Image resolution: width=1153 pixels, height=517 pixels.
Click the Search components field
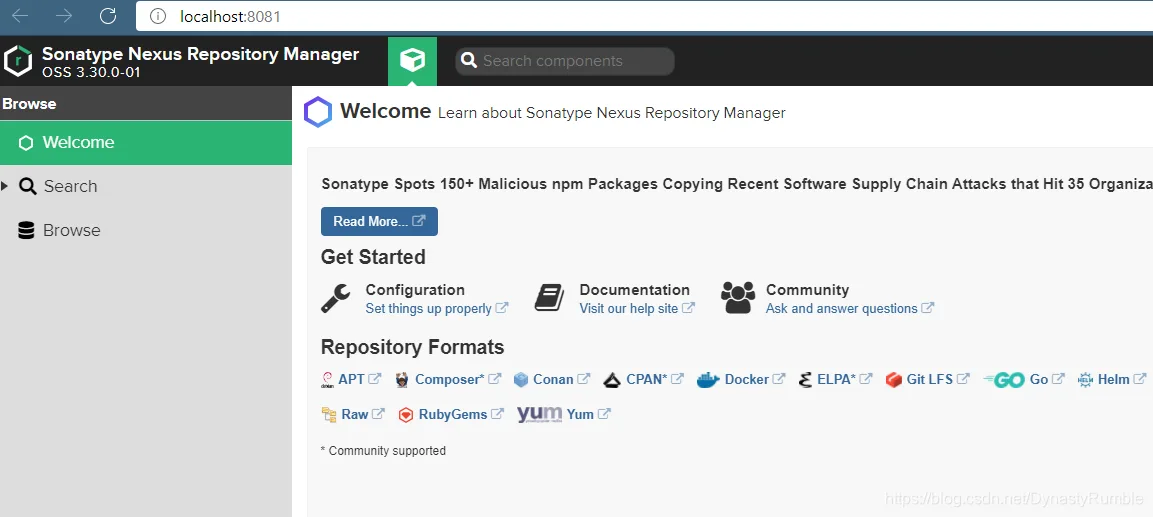pyautogui.click(x=564, y=61)
